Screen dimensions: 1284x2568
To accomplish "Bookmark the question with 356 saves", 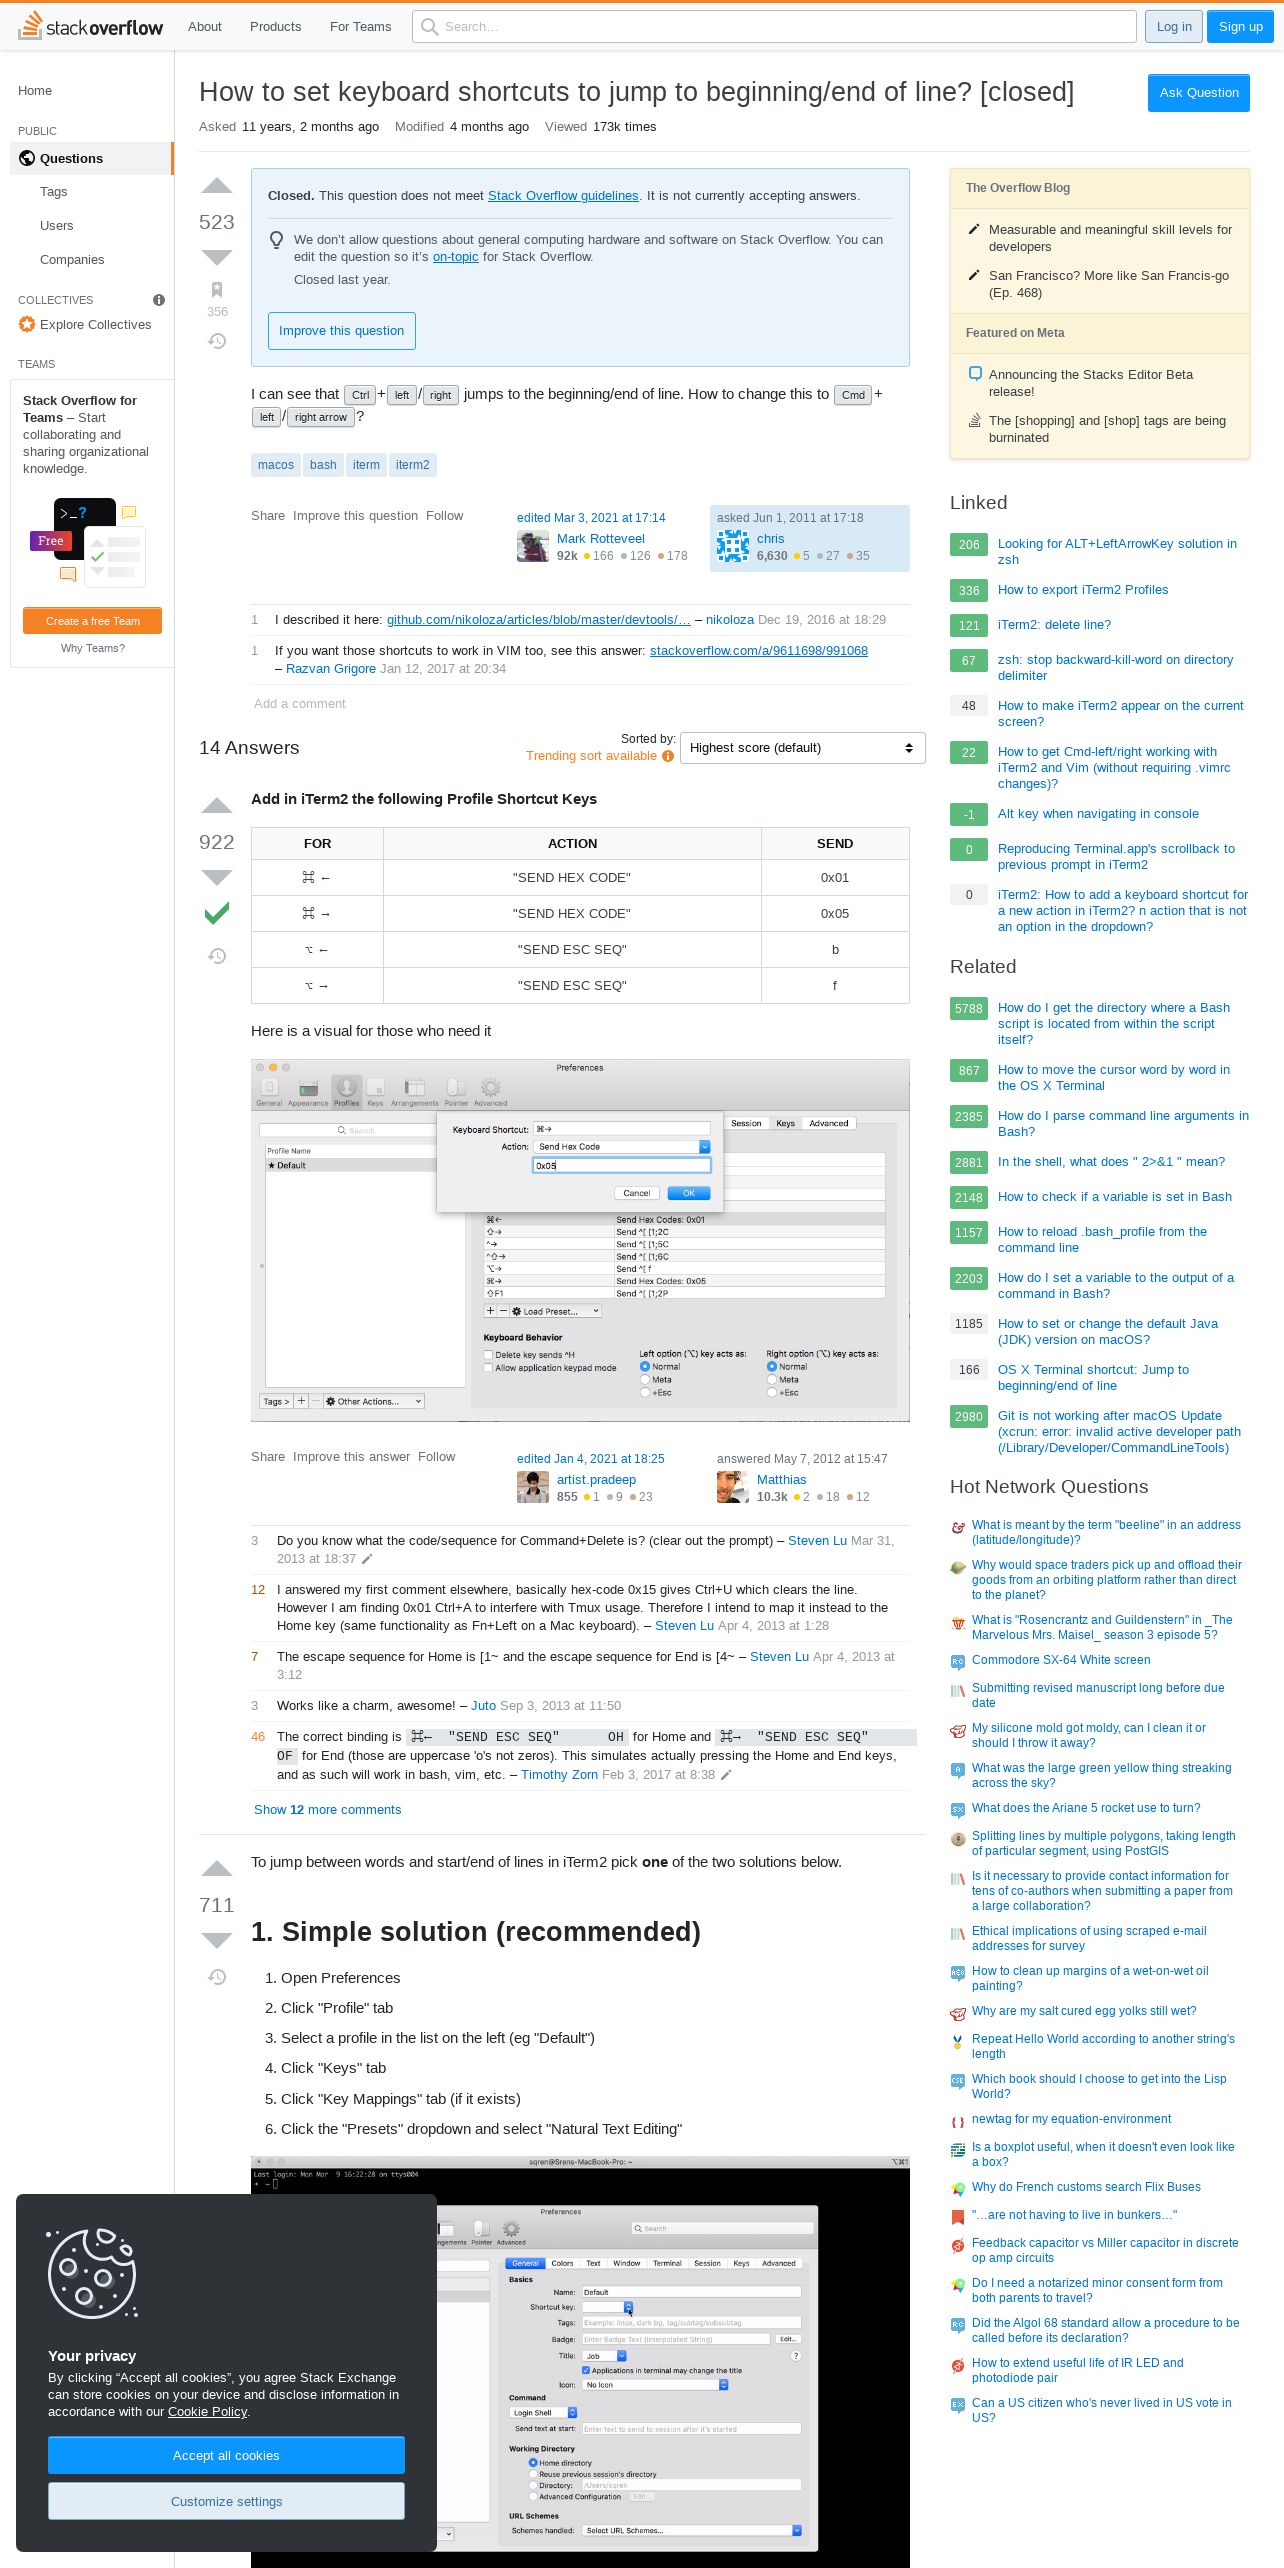I will [x=217, y=290].
